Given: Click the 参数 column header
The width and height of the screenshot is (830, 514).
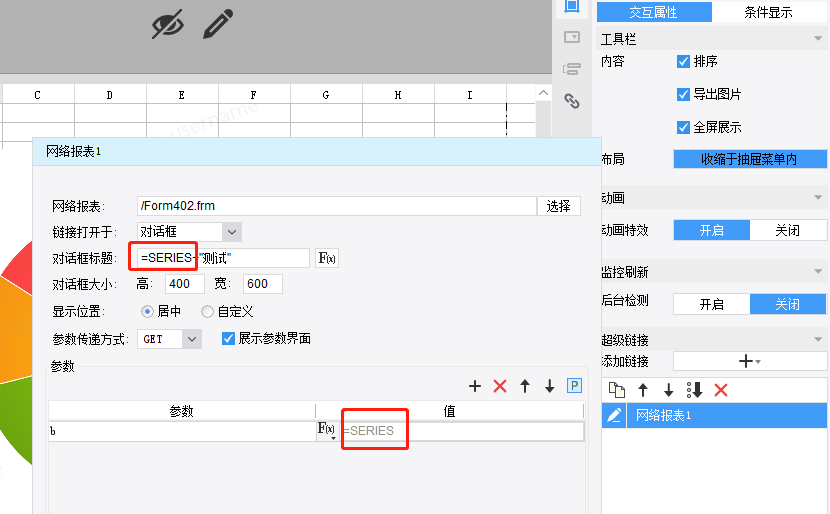Looking at the screenshot, I should tap(182, 411).
